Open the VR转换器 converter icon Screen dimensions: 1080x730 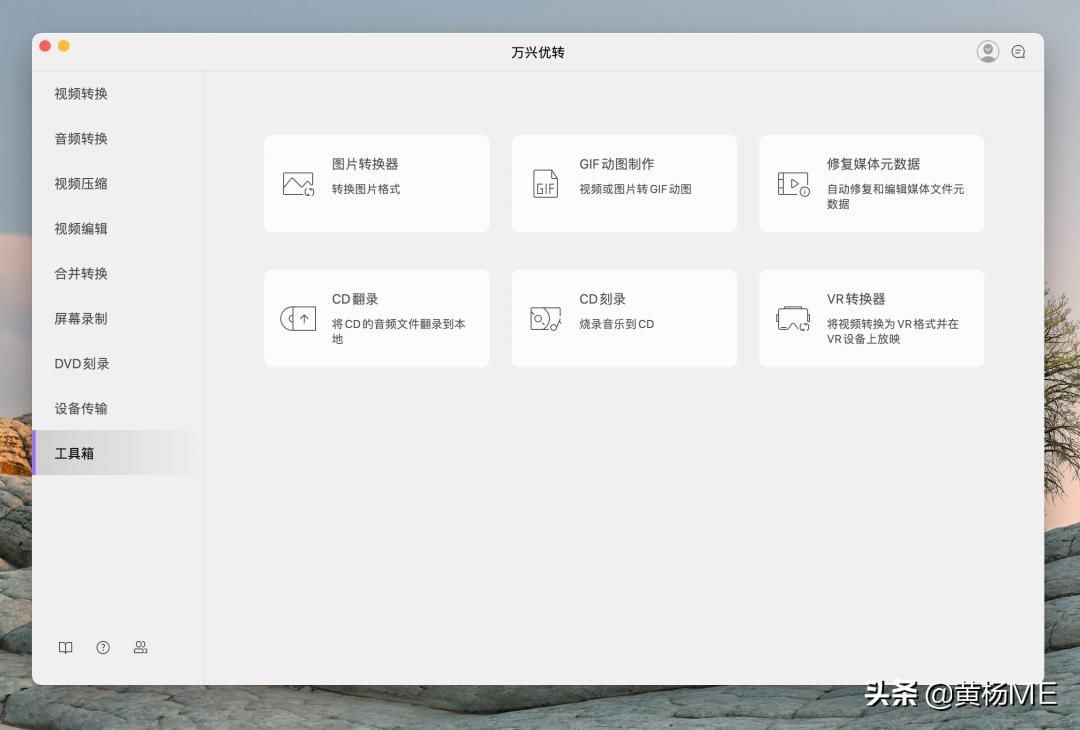point(793,318)
